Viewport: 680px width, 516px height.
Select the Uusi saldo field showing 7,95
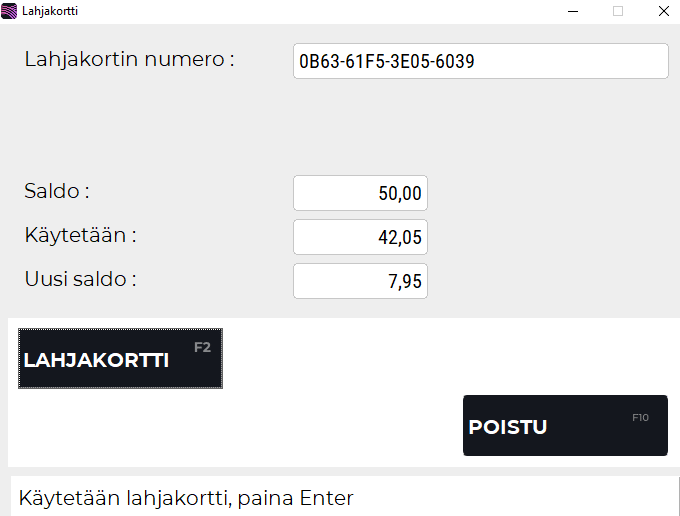(x=360, y=281)
